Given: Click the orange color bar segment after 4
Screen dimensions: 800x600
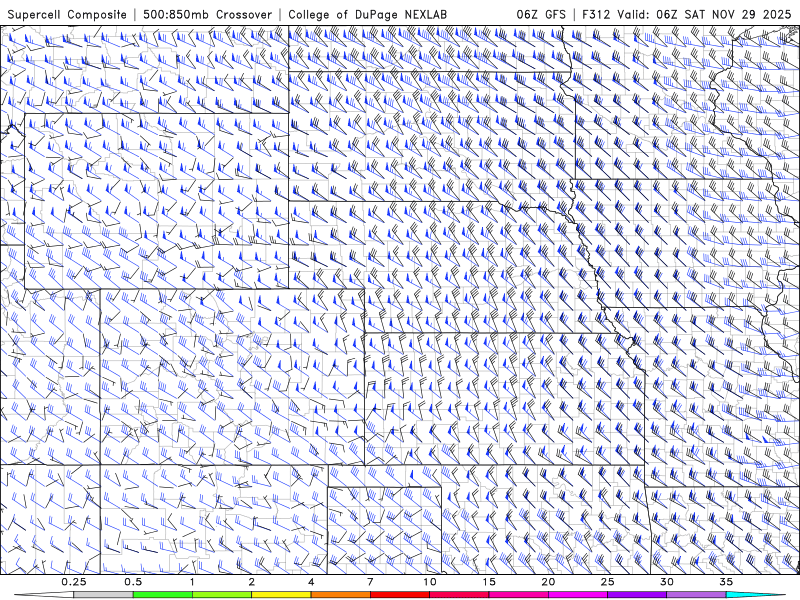Looking at the screenshot, I should coord(340,595).
